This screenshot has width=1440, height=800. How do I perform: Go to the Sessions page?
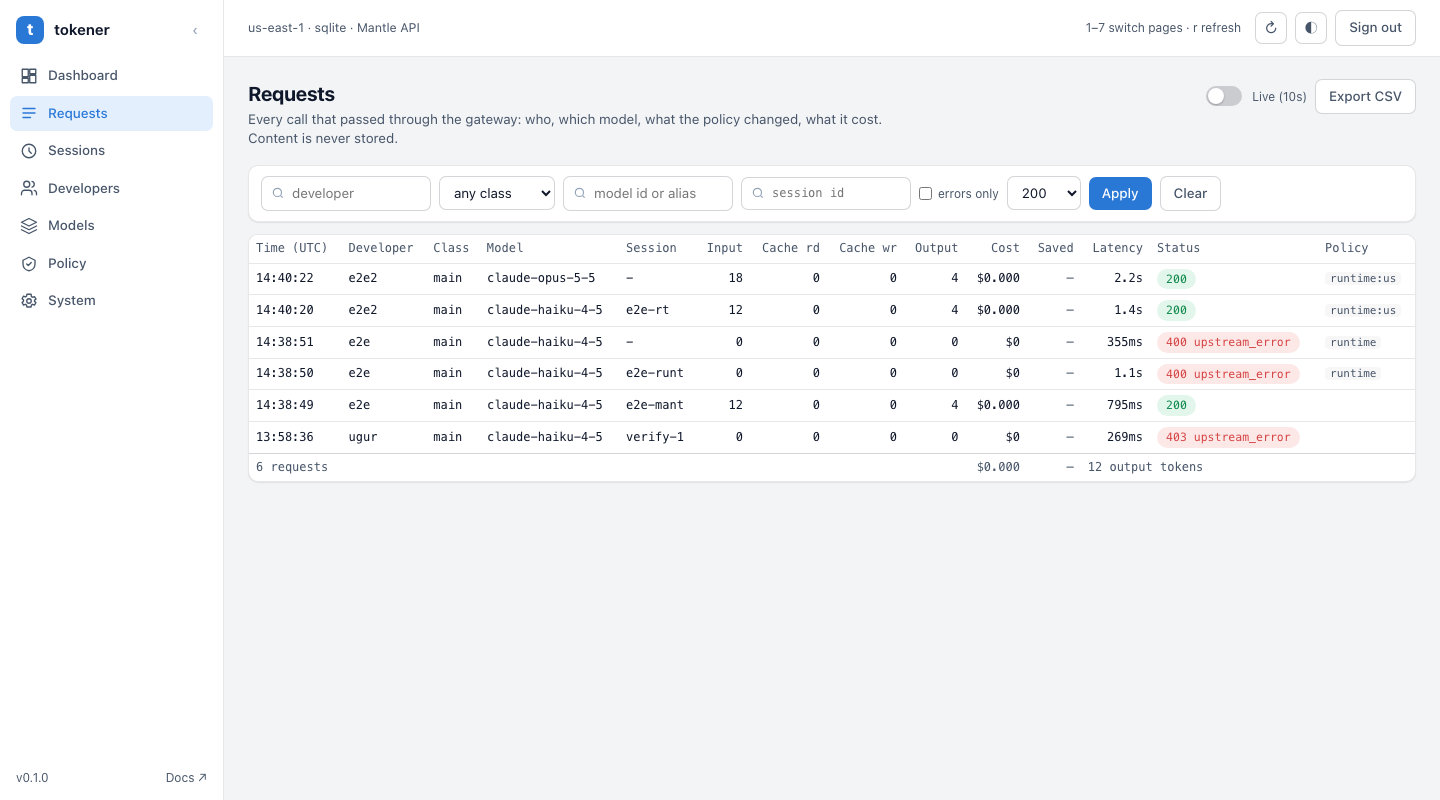click(x=111, y=151)
